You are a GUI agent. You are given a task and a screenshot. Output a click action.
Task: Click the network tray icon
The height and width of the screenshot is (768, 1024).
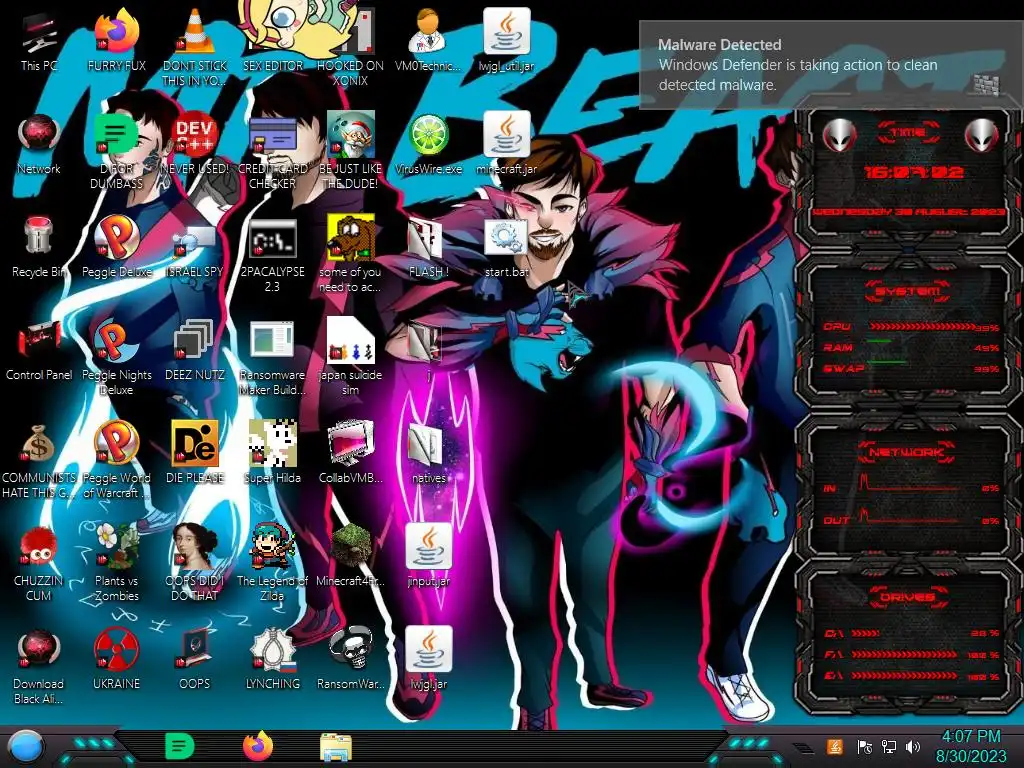coord(888,746)
